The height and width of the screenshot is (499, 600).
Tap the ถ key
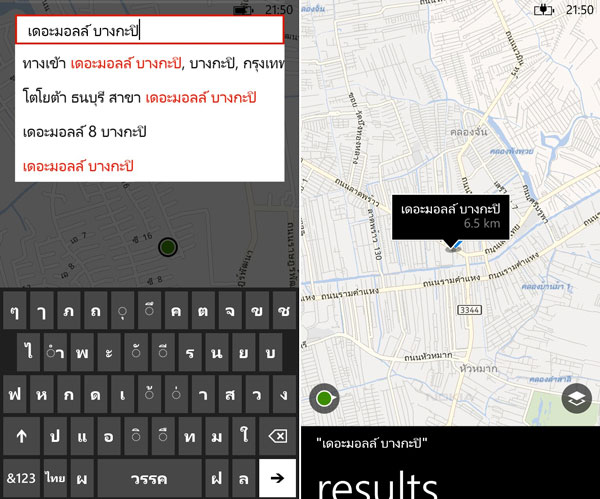(x=96, y=310)
